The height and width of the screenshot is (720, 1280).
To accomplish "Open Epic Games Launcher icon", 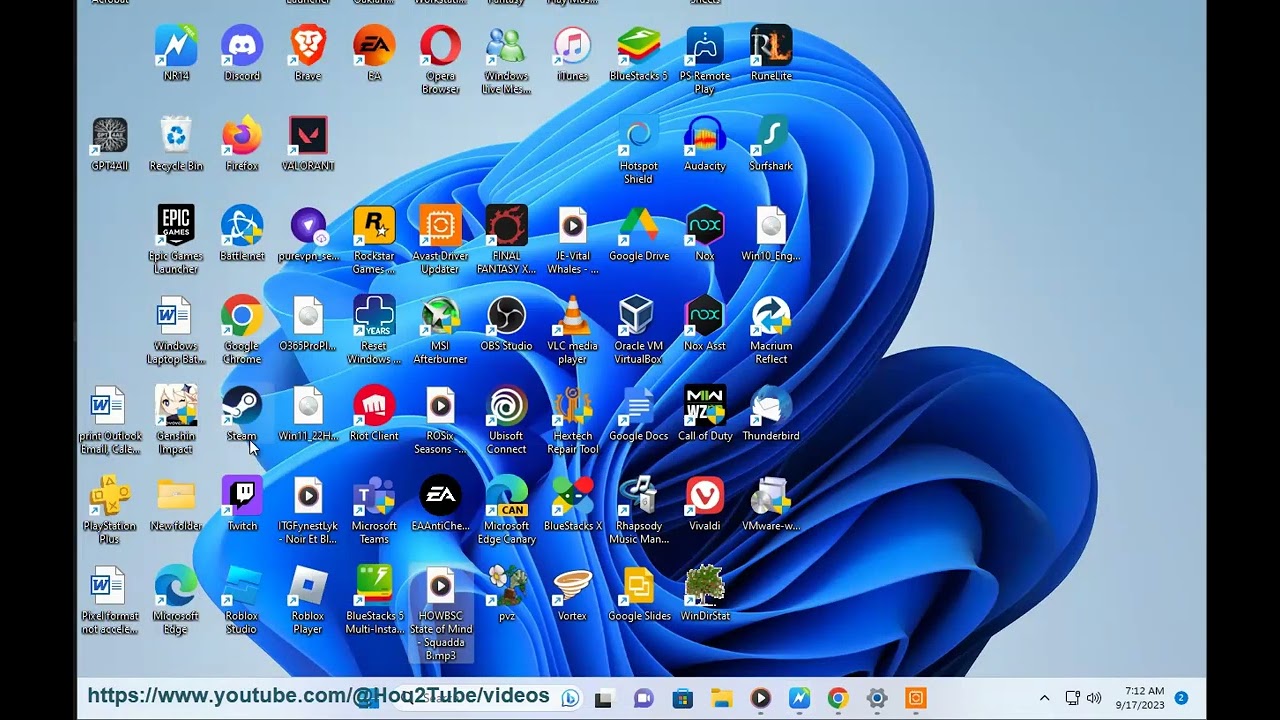I will 176,240.
